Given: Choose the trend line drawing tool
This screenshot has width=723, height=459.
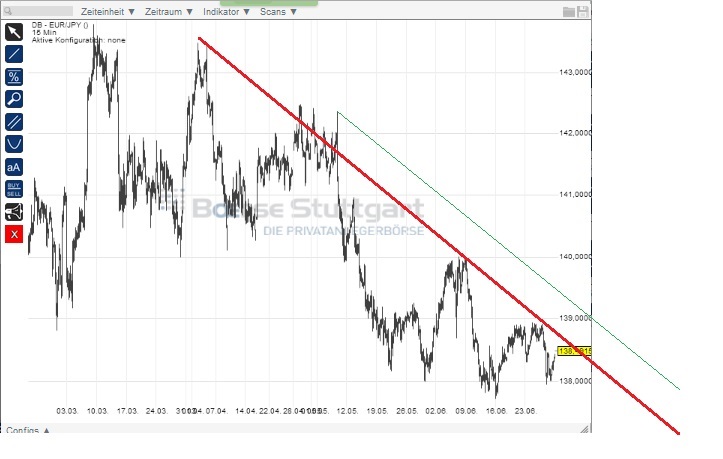Looking at the screenshot, I should [x=14, y=54].
